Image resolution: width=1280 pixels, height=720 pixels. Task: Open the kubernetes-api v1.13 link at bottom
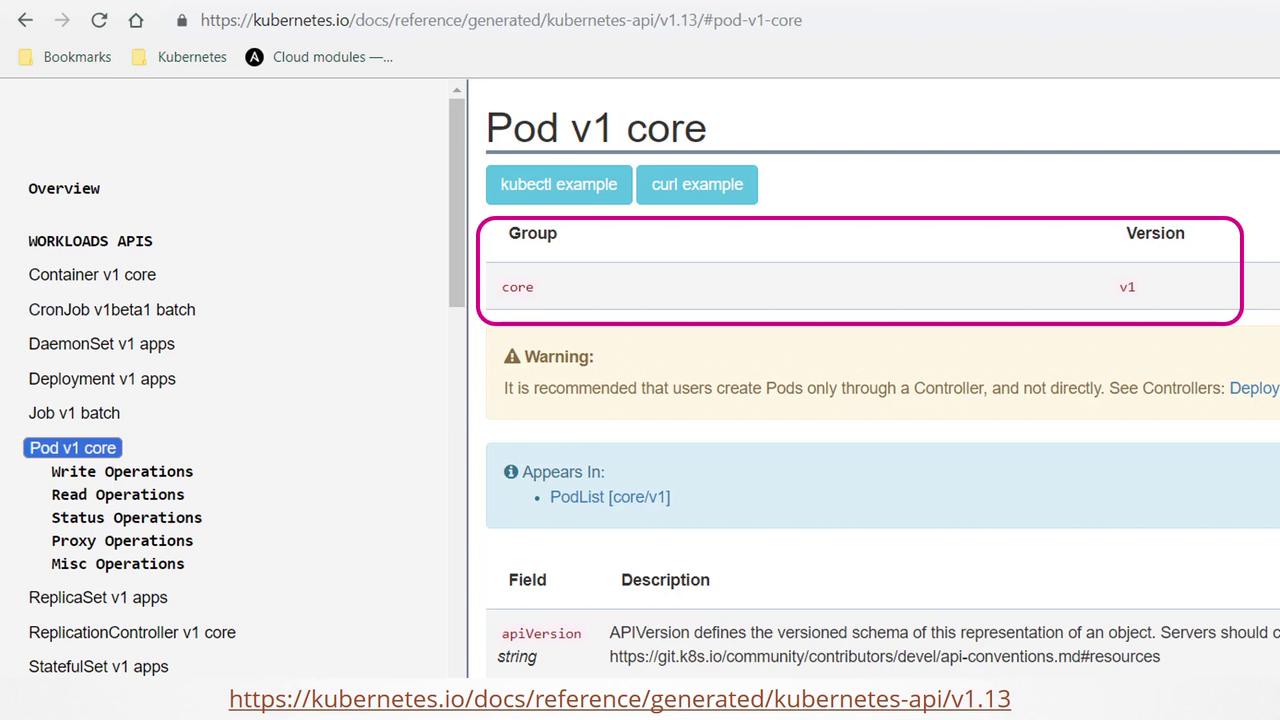(x=620, y=698)
